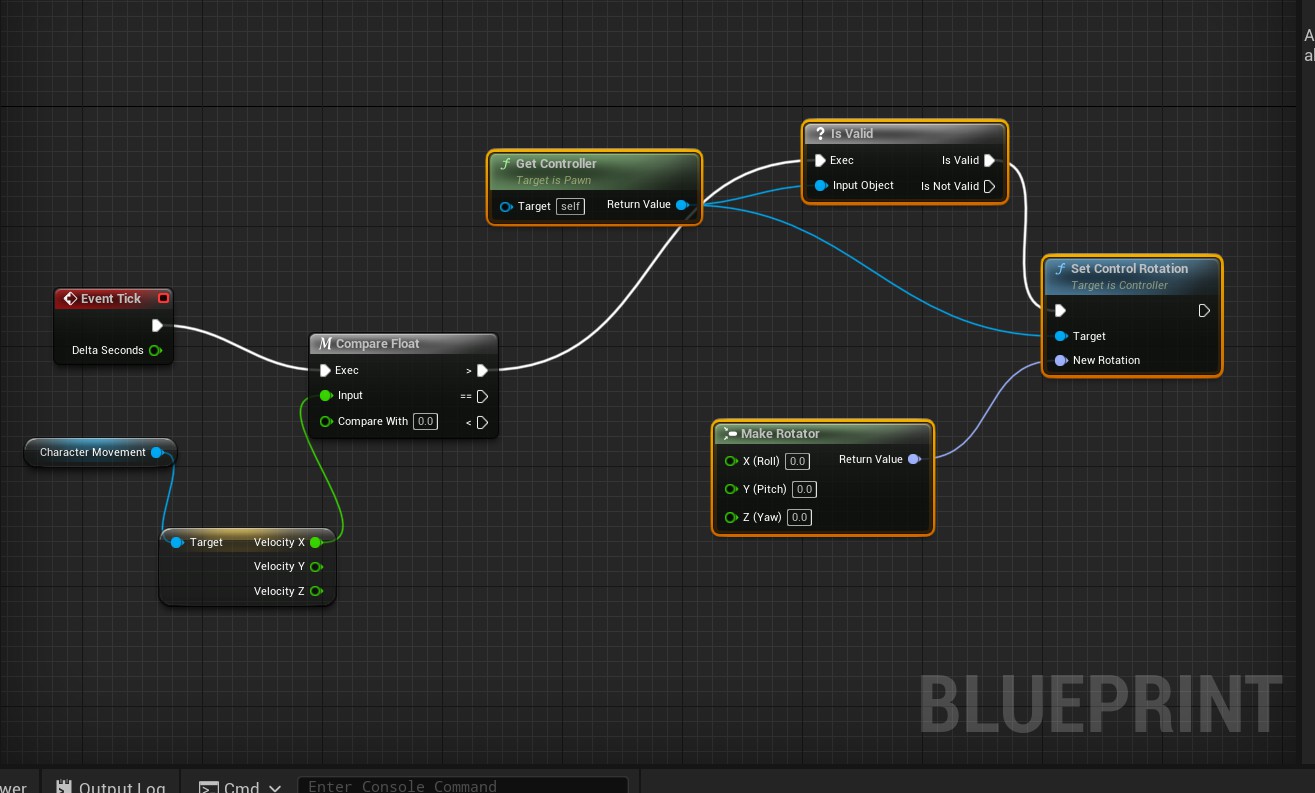
Task: Edit the Compare With value field
Action: [x=426, y=422]
